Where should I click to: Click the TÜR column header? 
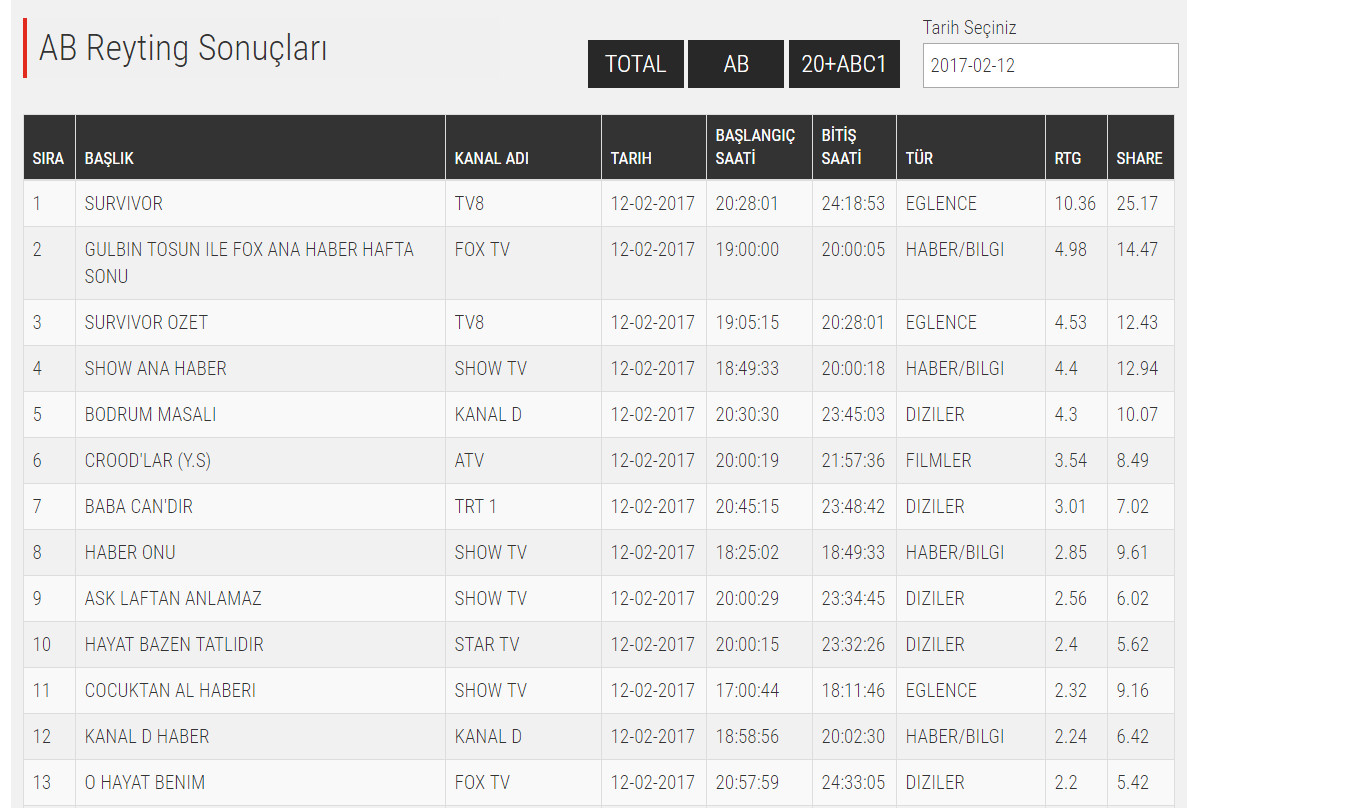click(919, 158)
